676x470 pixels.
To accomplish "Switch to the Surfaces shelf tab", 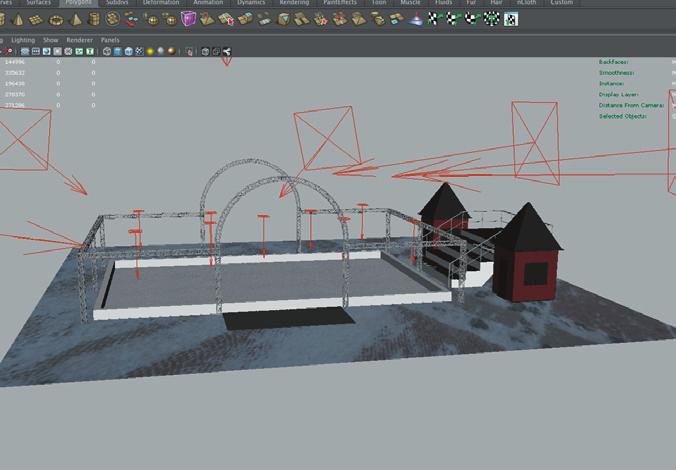I will [39, 3].
